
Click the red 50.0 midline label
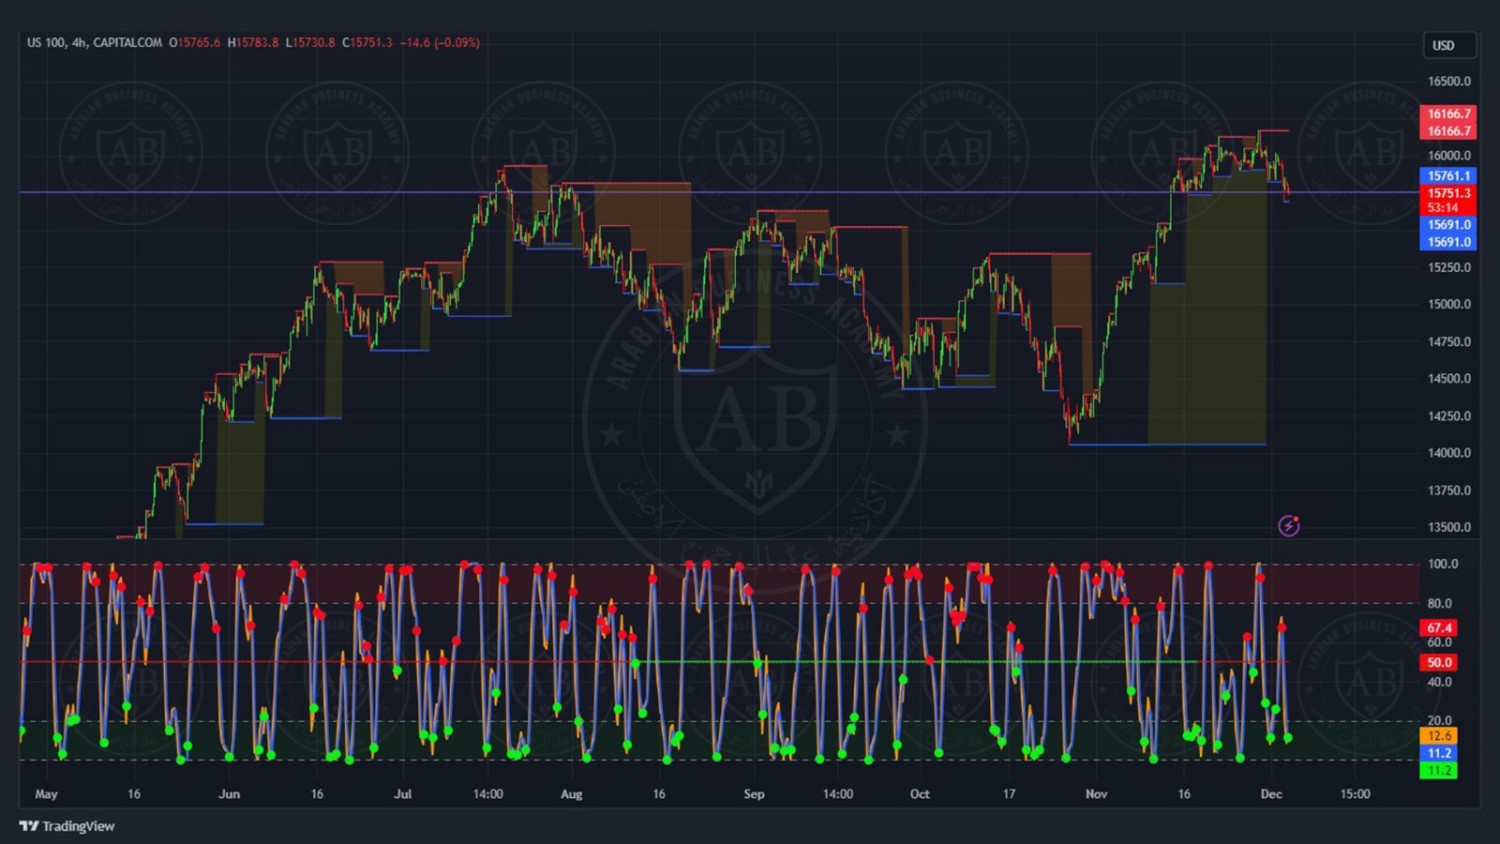click(x=1439, y=663)
